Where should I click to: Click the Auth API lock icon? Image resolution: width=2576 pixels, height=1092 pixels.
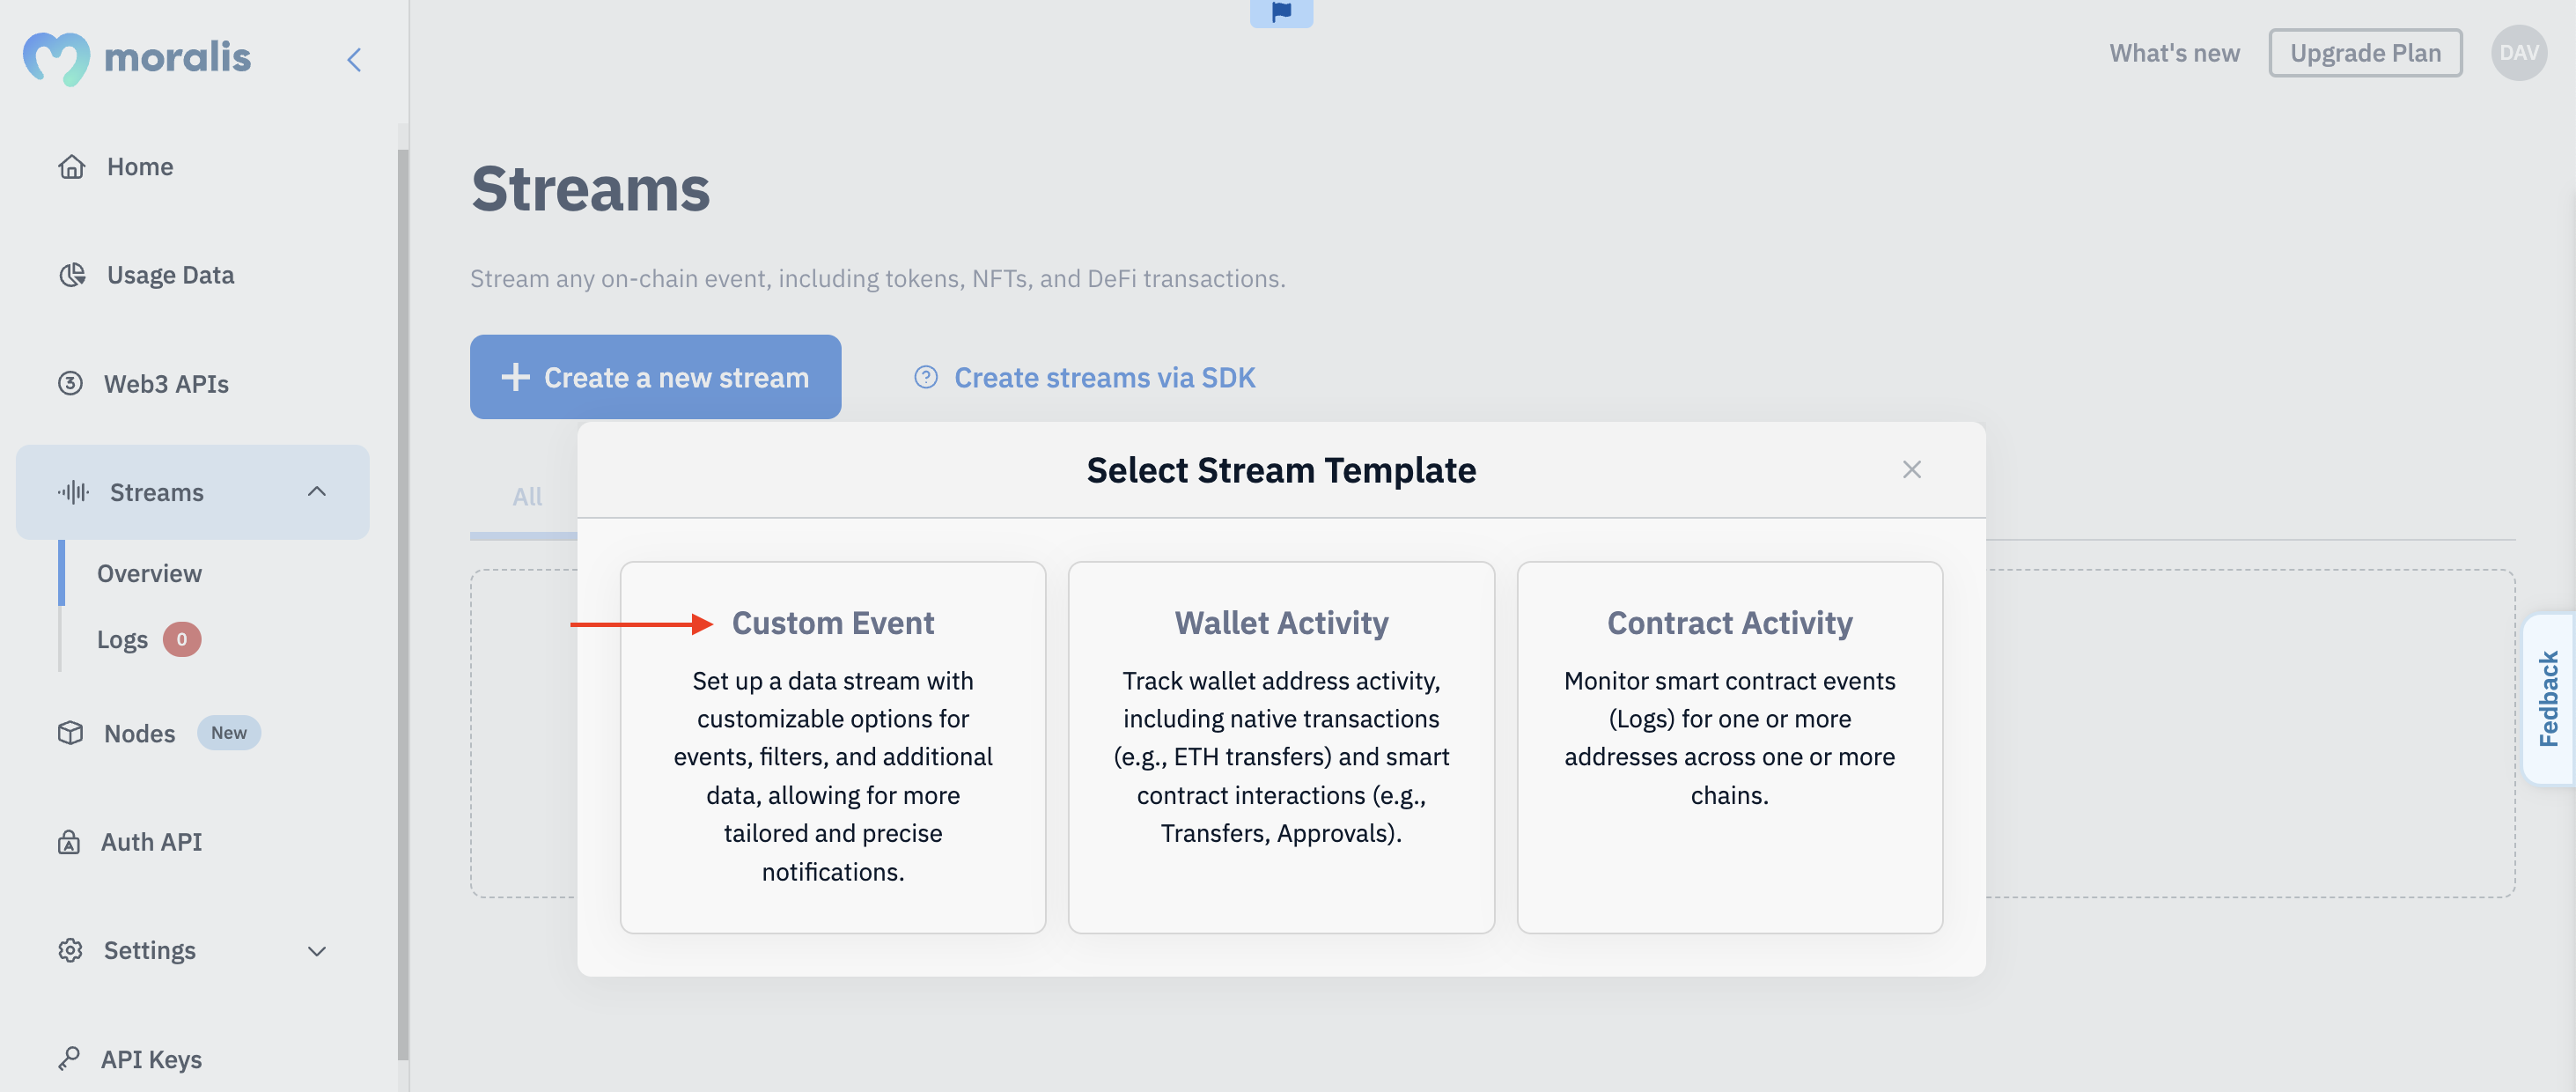[68, 842]
